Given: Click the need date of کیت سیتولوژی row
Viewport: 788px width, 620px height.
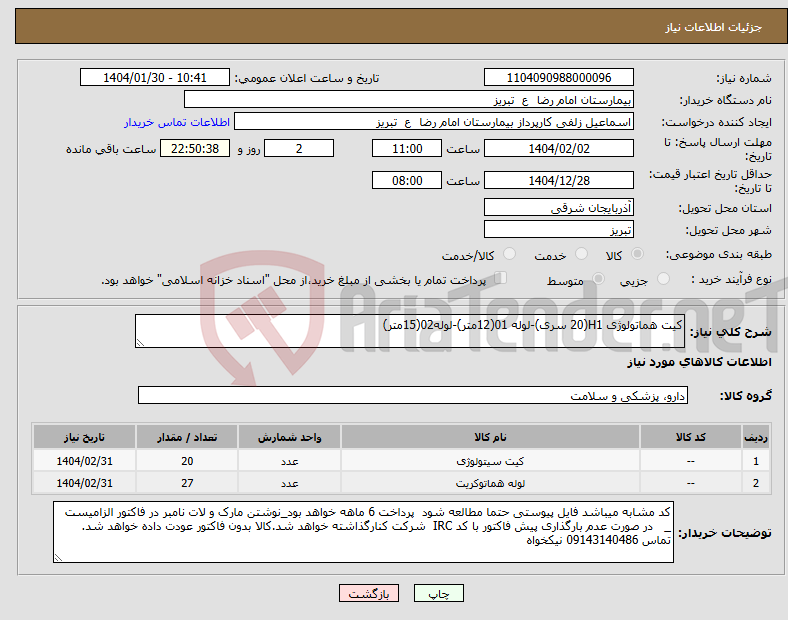Looking at the screenshot, I should click(x=84, y=461).
